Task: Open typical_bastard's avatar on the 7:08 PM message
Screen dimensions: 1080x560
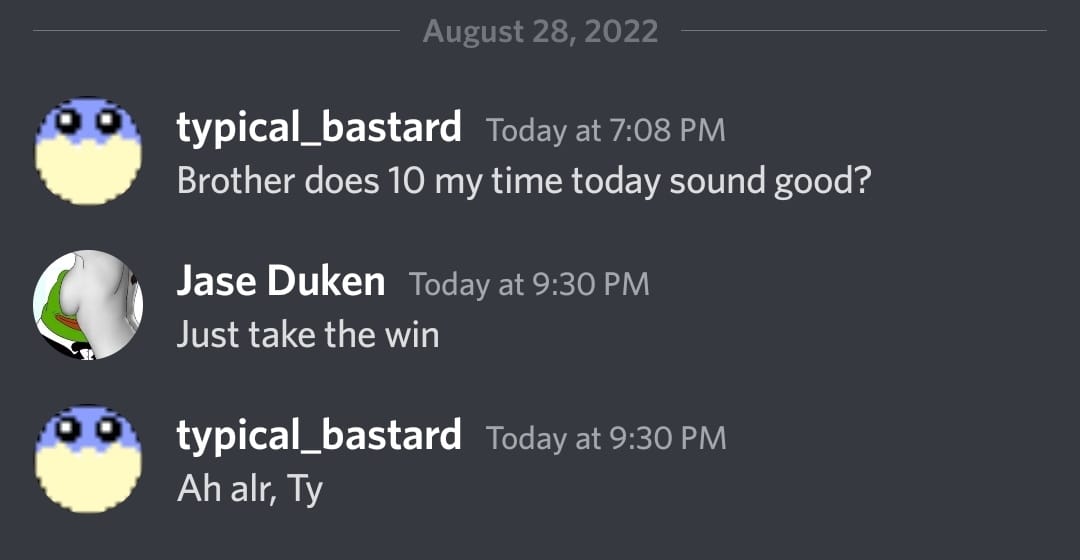Action: pyautogui.click(x=88, y=151)
